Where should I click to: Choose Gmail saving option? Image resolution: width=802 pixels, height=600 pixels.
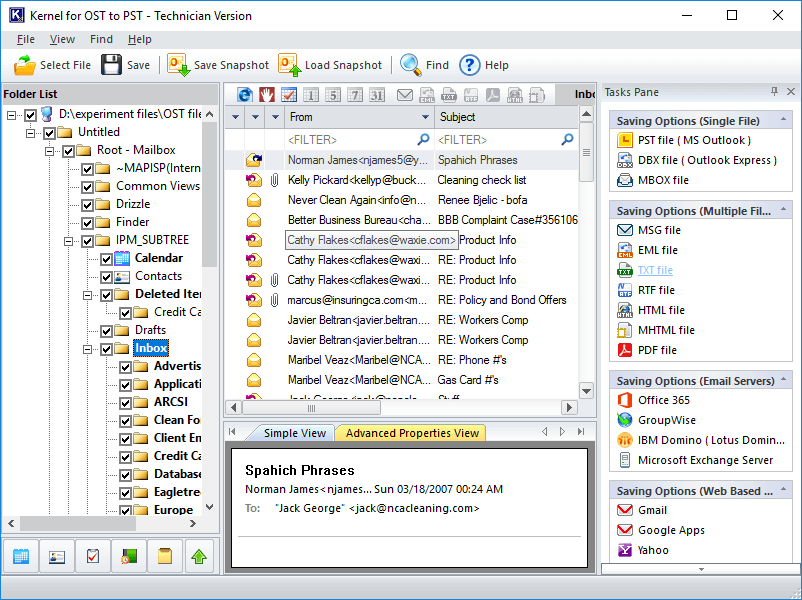652,510
